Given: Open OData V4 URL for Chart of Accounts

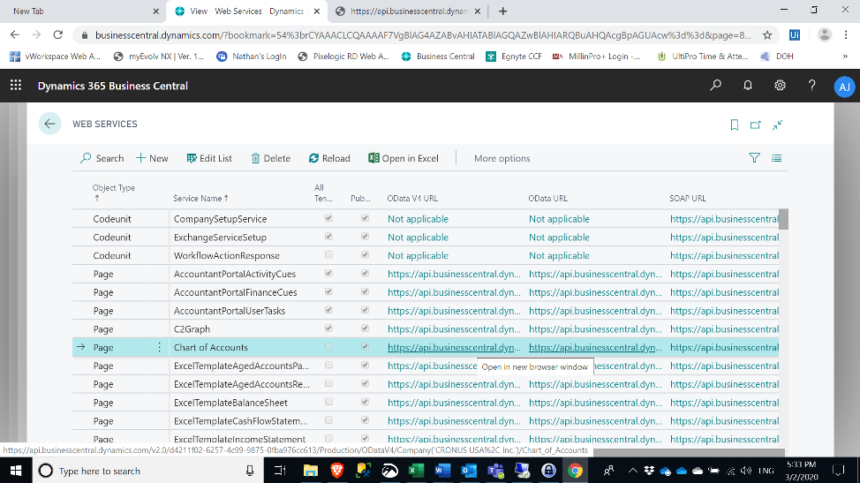Looking at the screenshot, I should point(454,347).
